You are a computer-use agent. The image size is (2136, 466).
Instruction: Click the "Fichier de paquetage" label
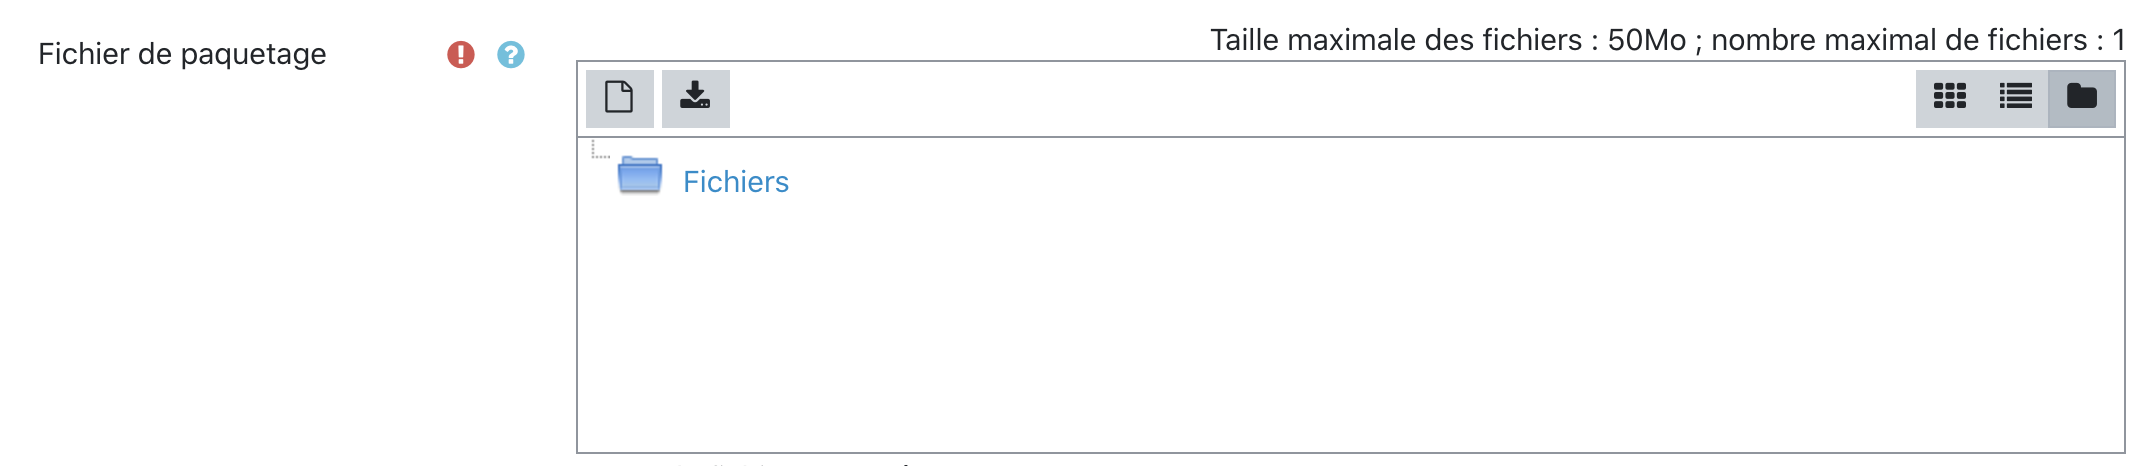click(182, 54)
